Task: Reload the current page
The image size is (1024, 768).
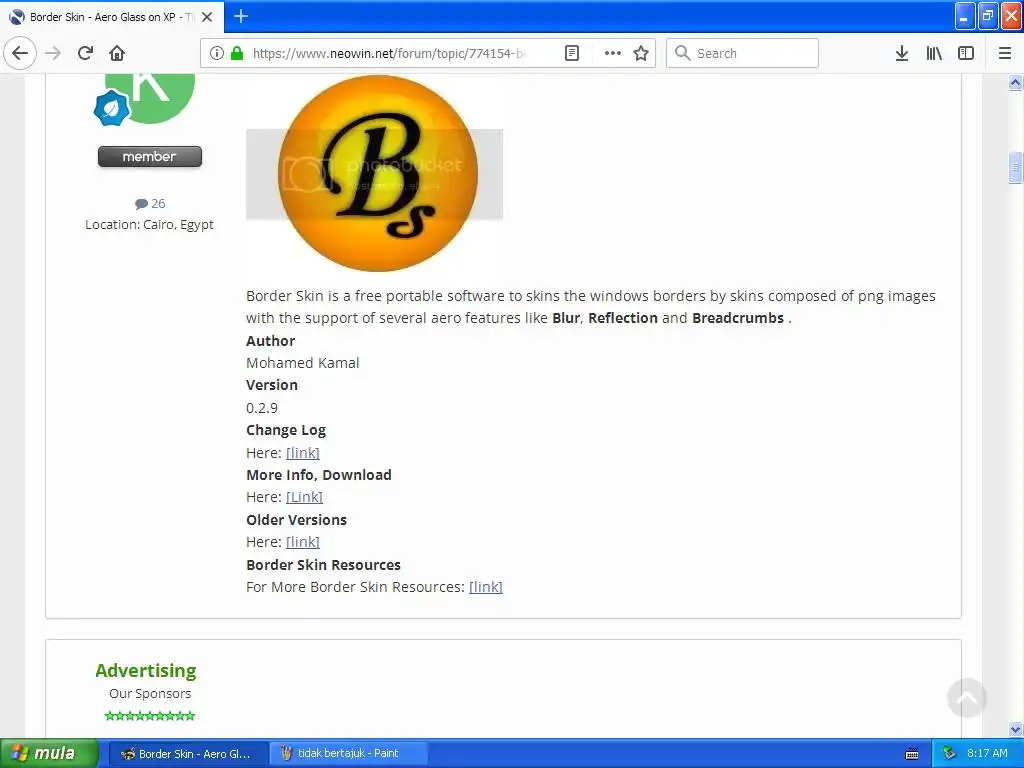Action: pos(85,53)
